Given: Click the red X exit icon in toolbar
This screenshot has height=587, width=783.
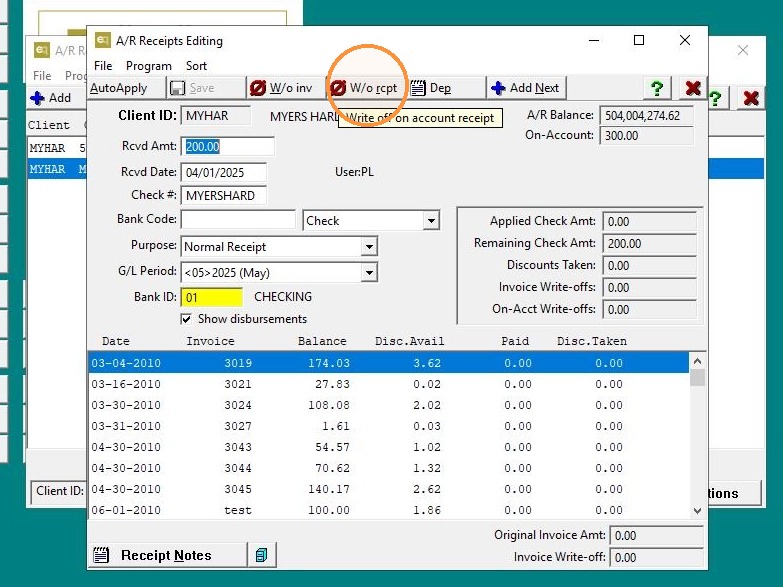Looking at the screenshot, I should [693, 88].
